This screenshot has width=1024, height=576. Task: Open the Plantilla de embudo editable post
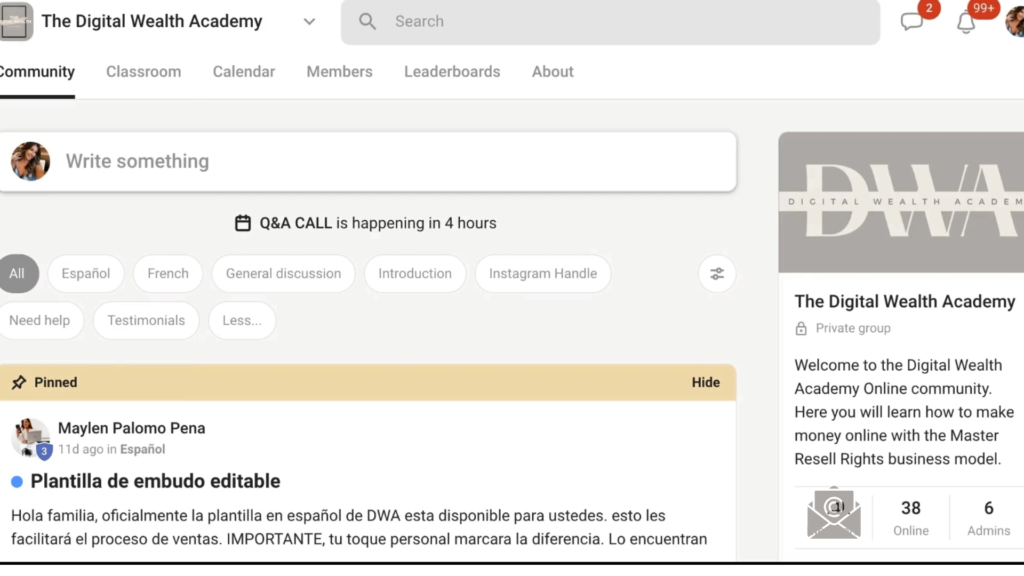pyautogui.click(x=155, y=481)
